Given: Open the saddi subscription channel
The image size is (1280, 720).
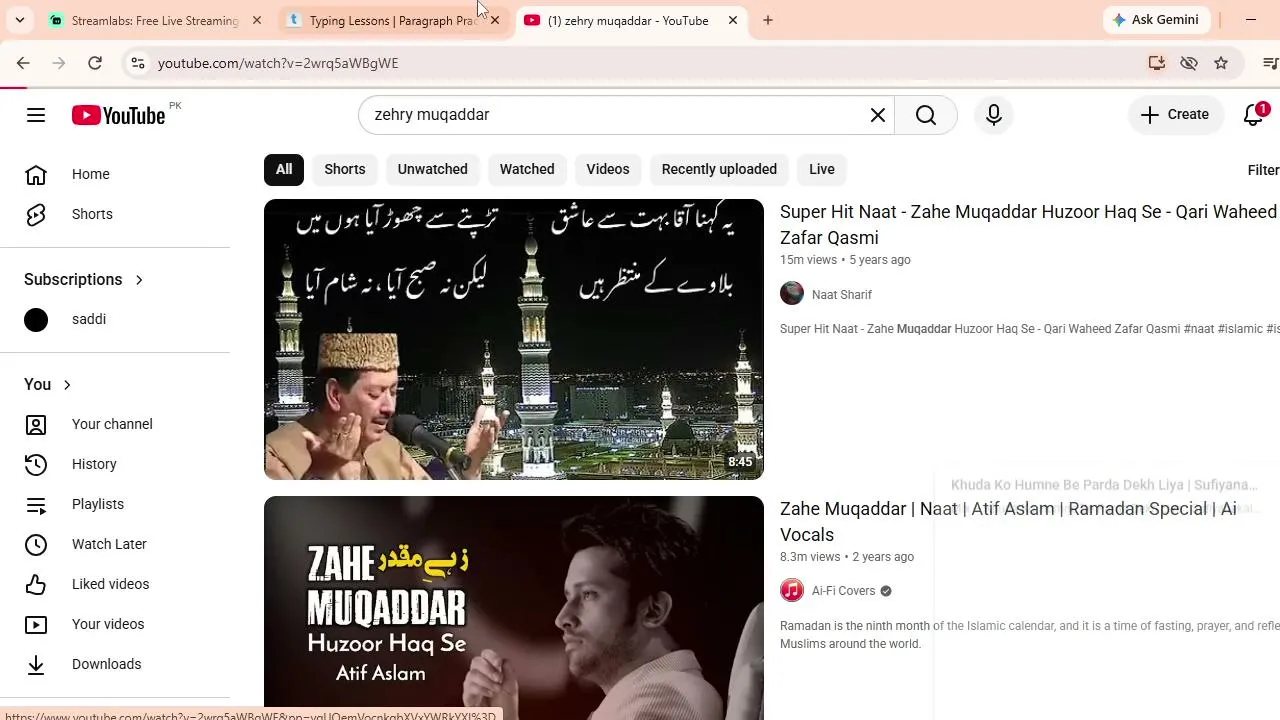Looking at the screenshot, I should coord(115,319).
